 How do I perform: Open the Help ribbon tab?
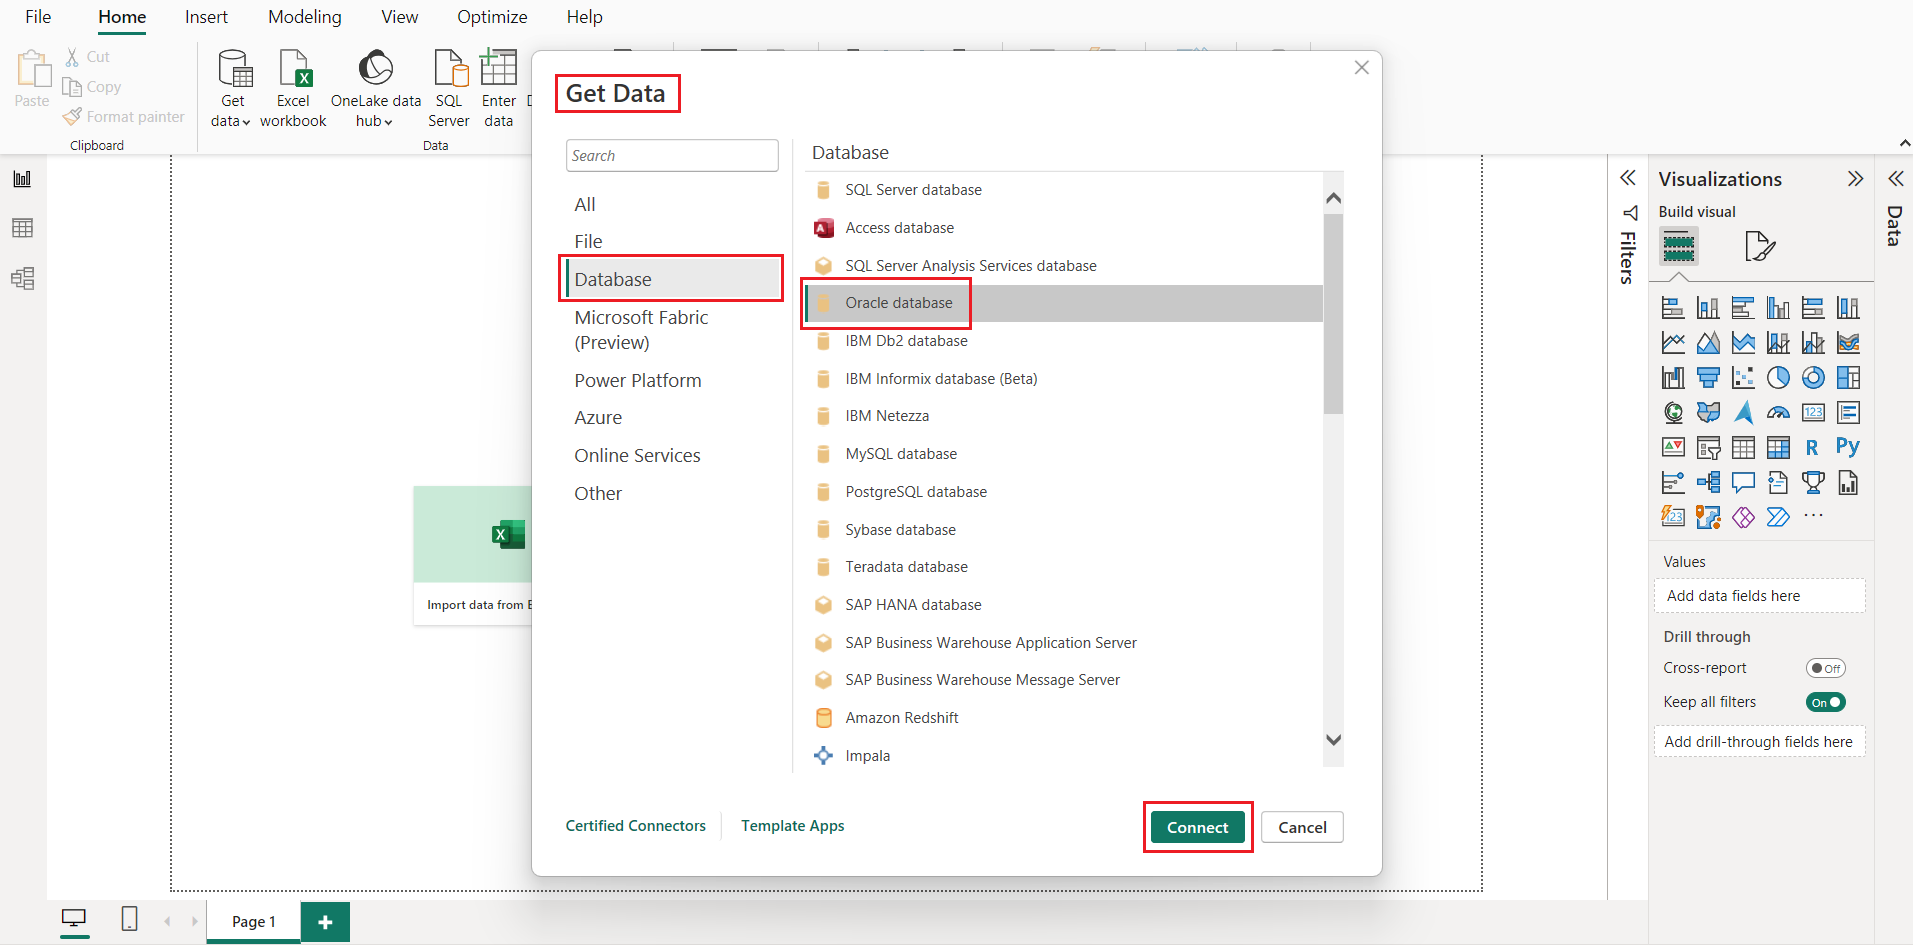[x=584, y=17]
